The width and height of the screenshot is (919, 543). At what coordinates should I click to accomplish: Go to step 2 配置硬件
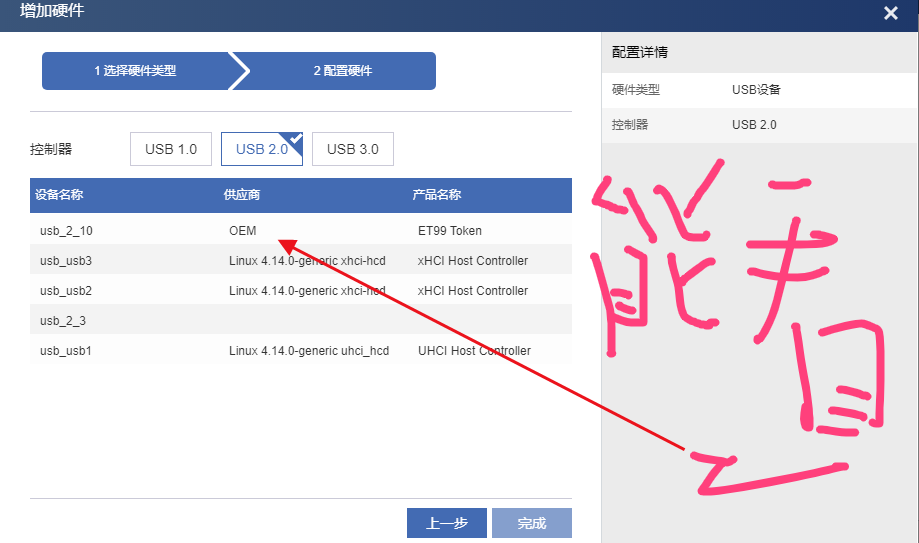[x=343, y=71]
